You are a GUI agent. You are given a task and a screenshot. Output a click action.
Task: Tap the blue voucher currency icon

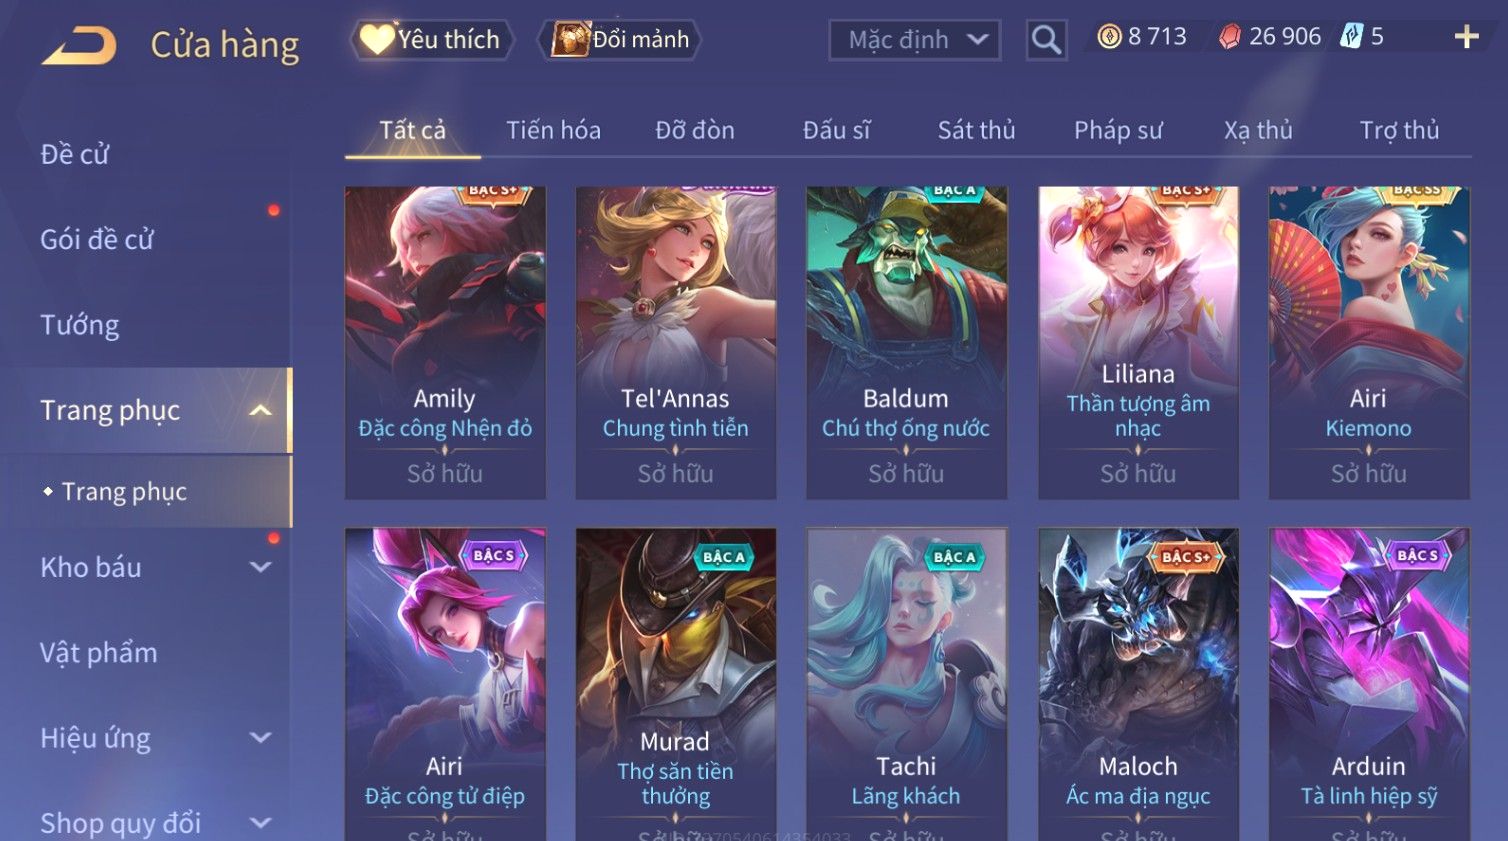click(1351, 37)
